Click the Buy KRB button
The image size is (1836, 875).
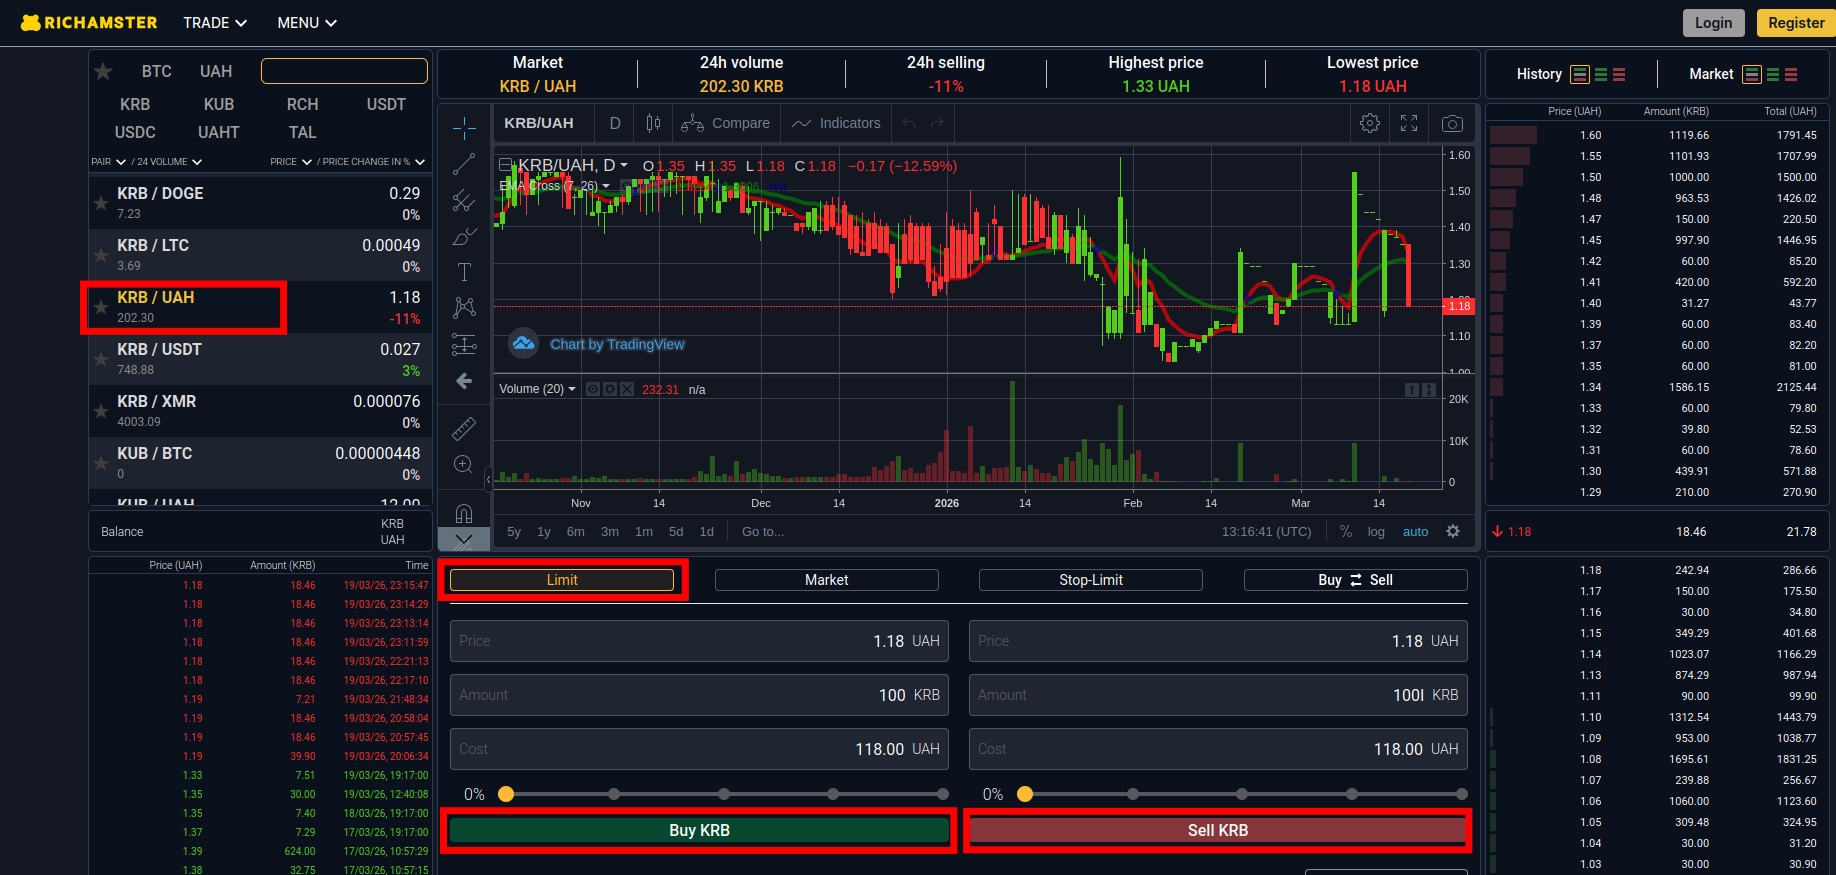tap(699, 830)
